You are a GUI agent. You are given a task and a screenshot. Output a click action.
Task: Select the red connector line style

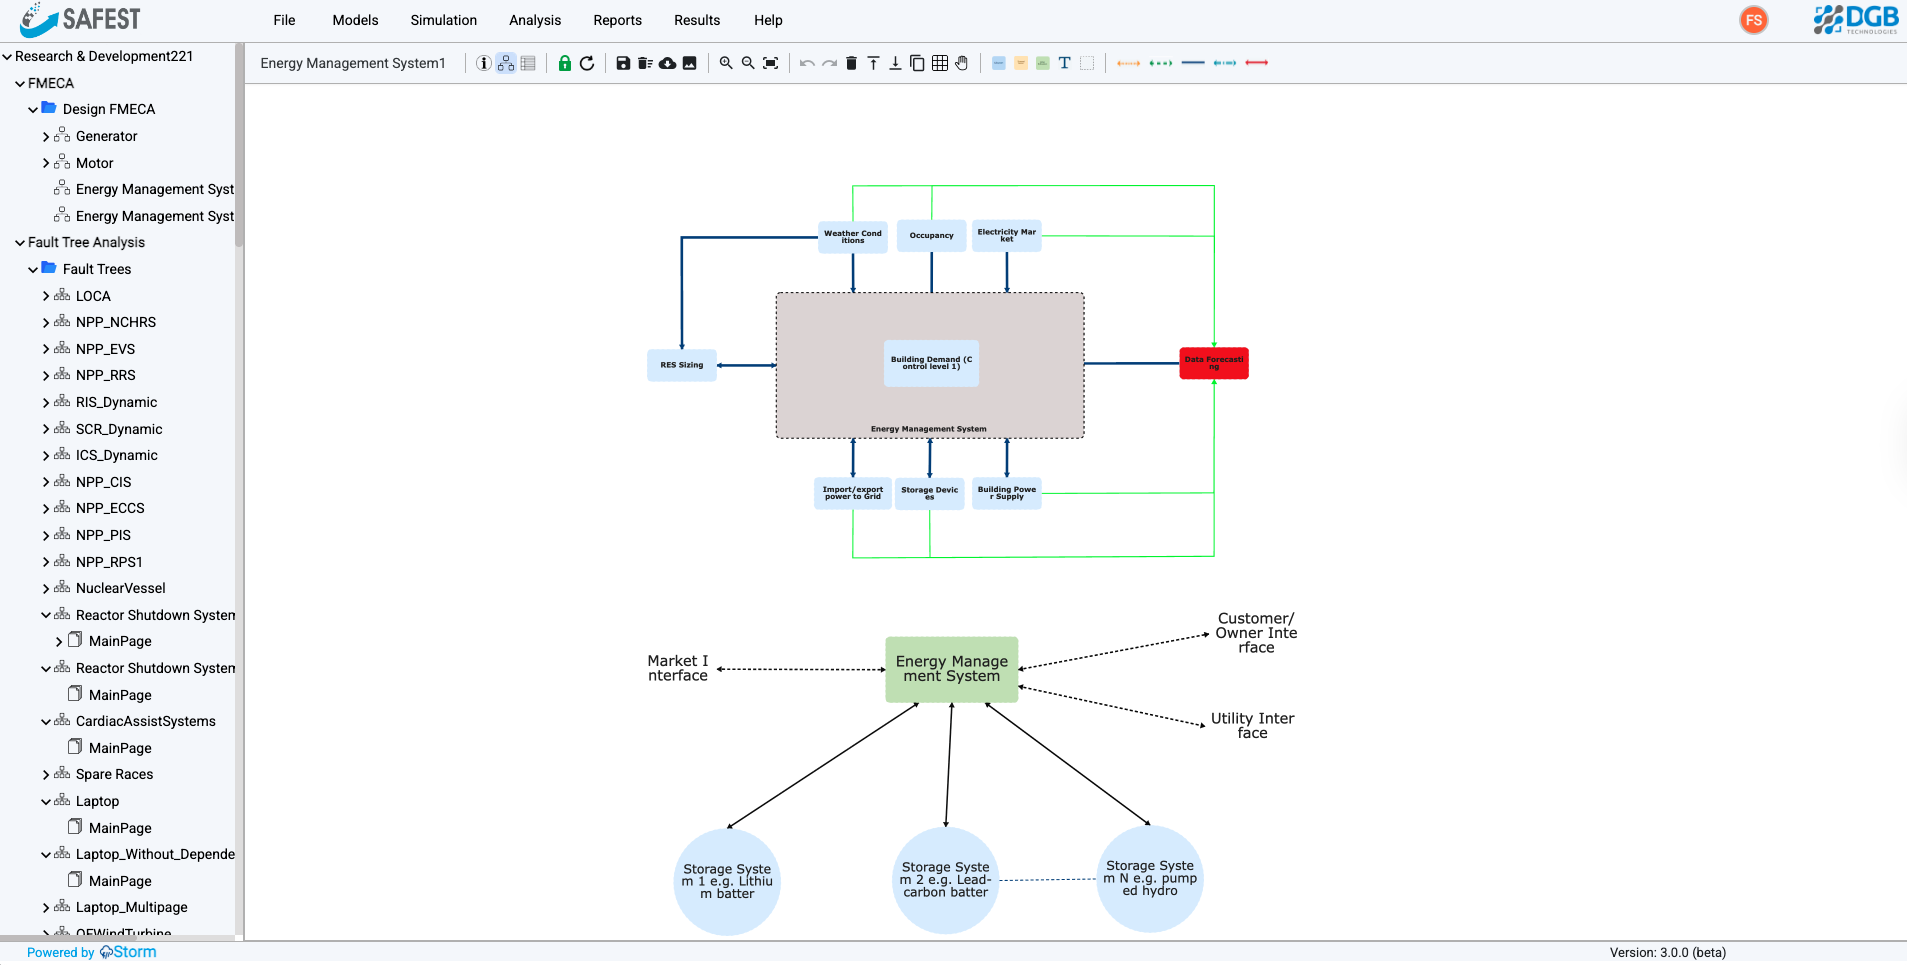point(1258,63)
